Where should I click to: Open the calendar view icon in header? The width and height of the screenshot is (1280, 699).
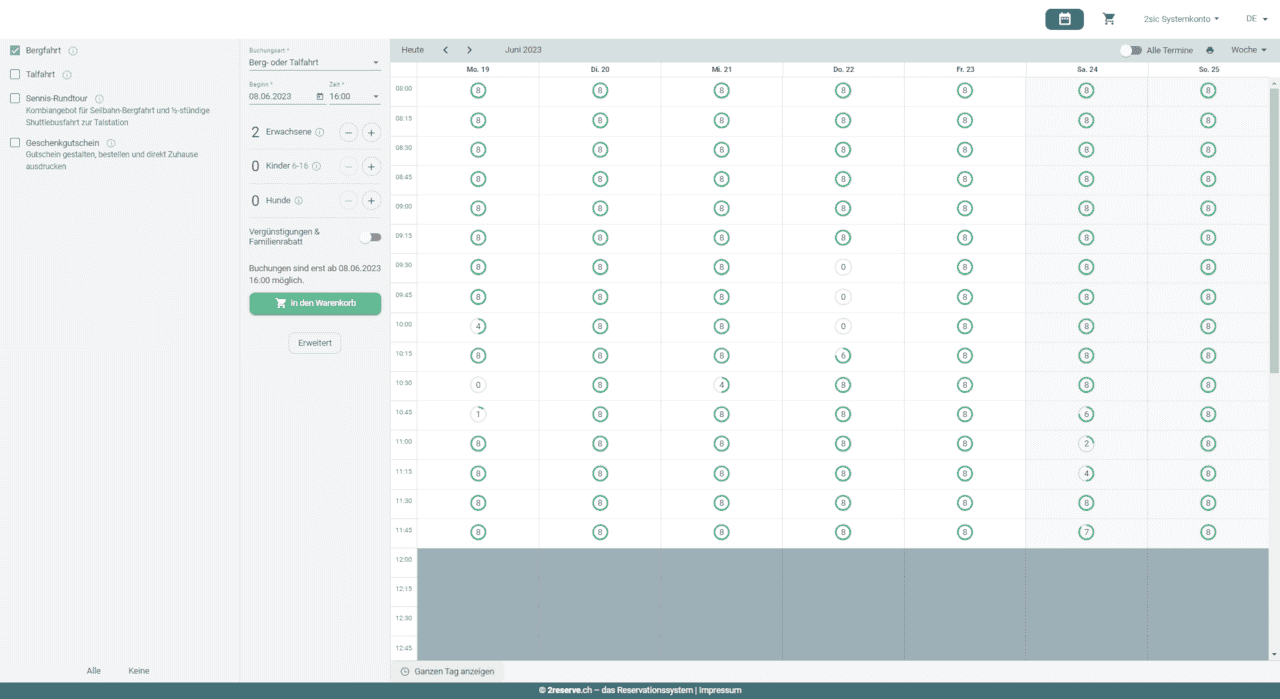click(1064, 19)
